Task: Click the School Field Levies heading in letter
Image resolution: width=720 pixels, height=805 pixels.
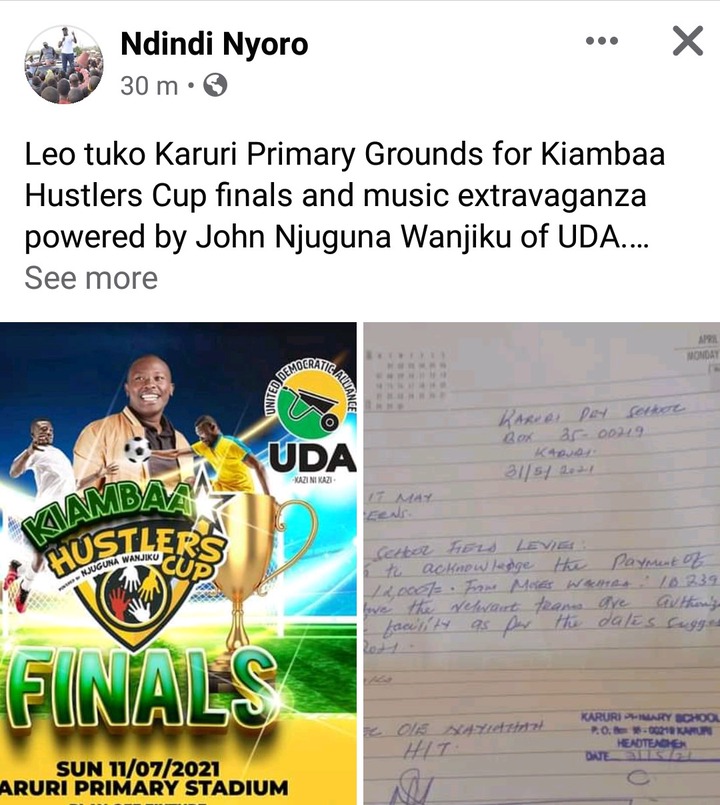Action: coord(474,551)
